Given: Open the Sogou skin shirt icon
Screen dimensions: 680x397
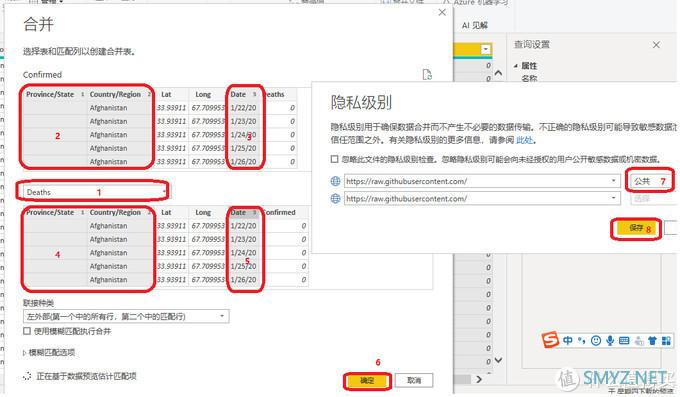Looking at the screenshot, I should [x=652, y=341].
